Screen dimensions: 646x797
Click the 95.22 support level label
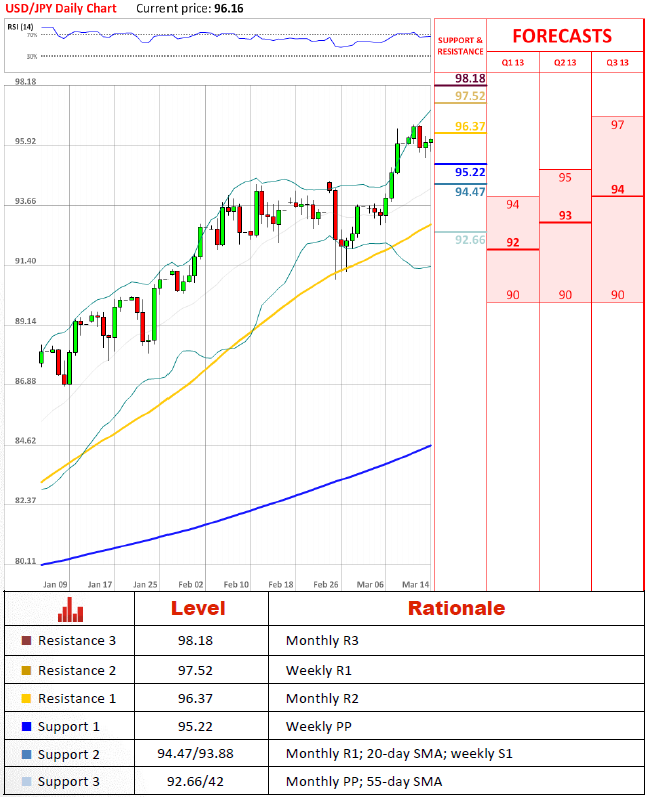pyautogui.click(x=470, y=172)
